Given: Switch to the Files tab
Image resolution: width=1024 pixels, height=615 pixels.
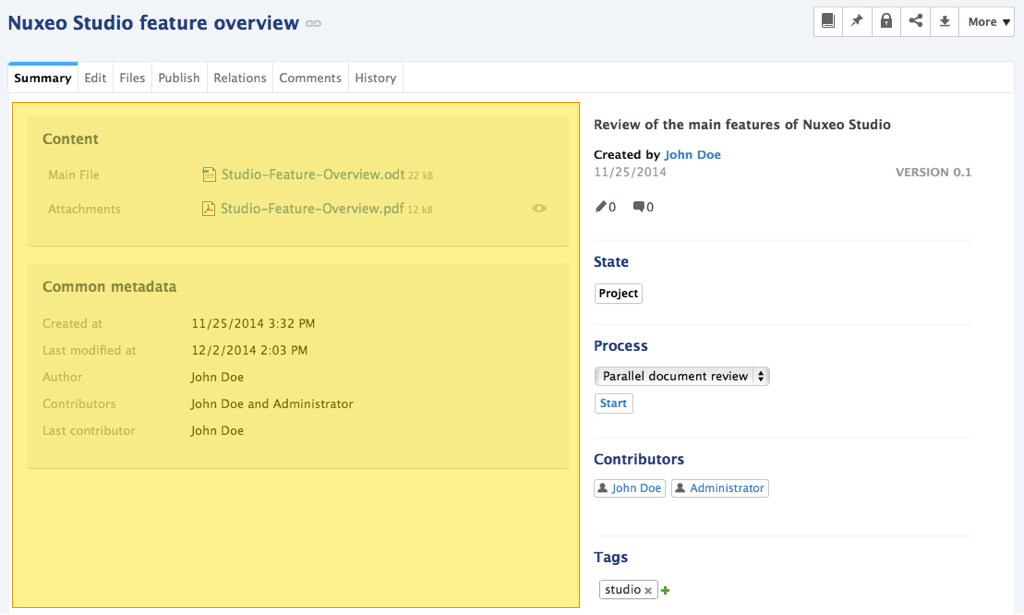Looking at the screenshot, I should click(132, 78).
